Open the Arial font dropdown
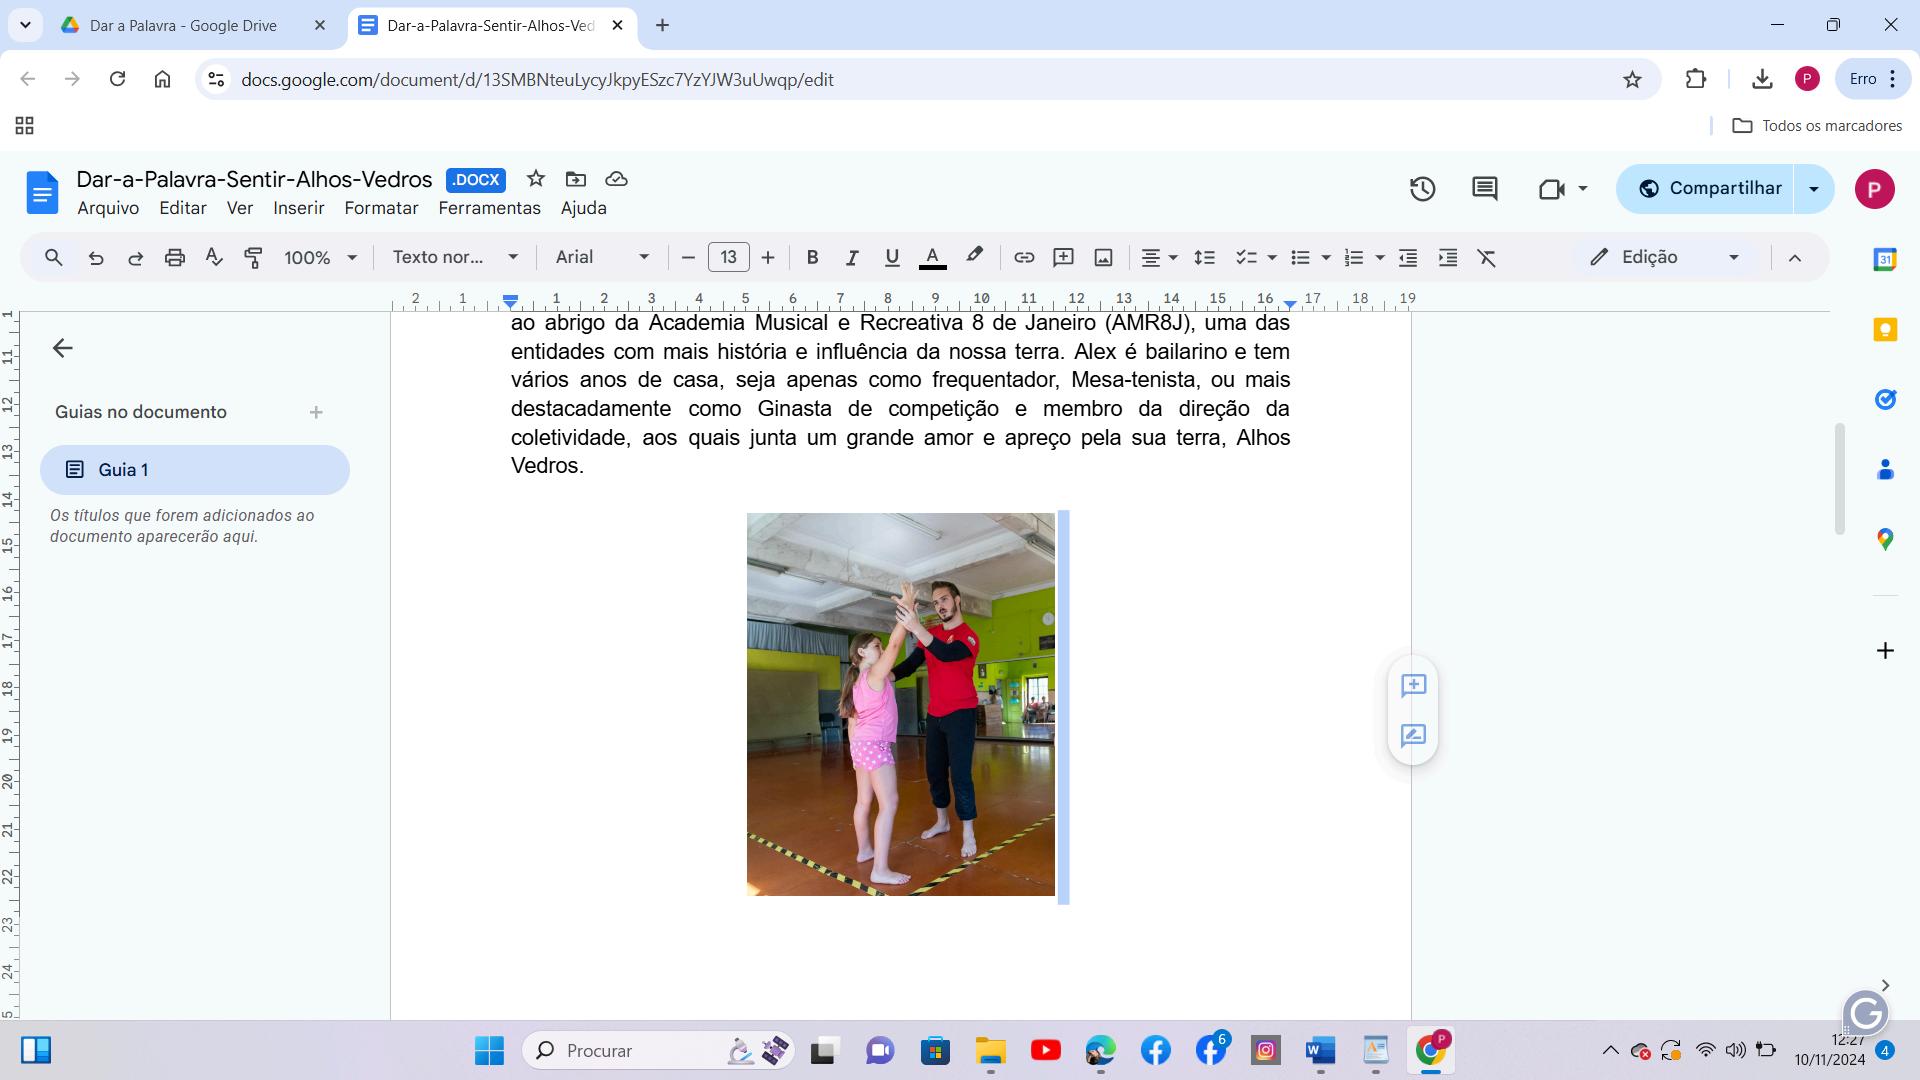This screenshot has width=1920, height=1080. [x=602, y=258]
